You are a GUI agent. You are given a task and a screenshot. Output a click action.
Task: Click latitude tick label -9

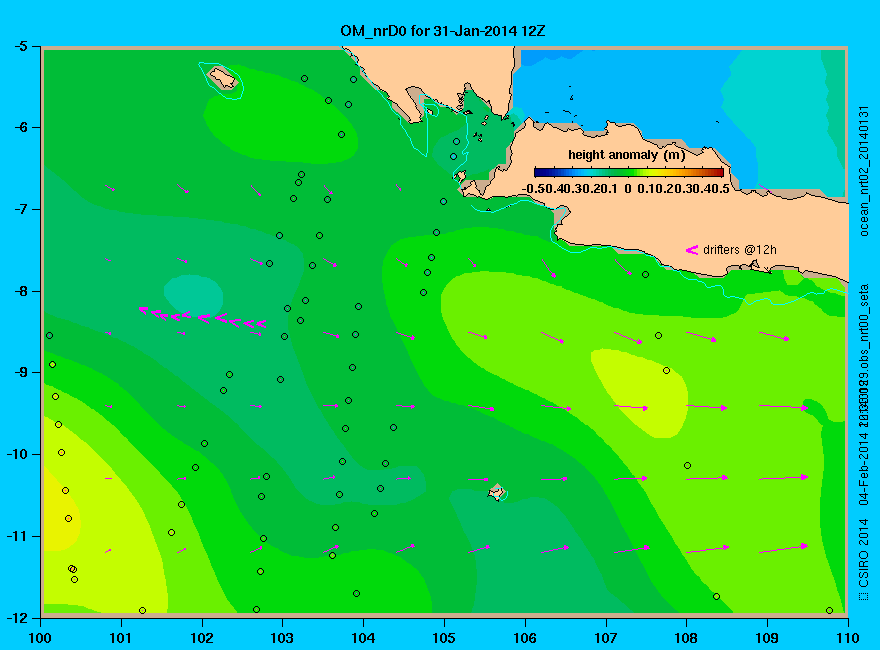coord(19,373)
